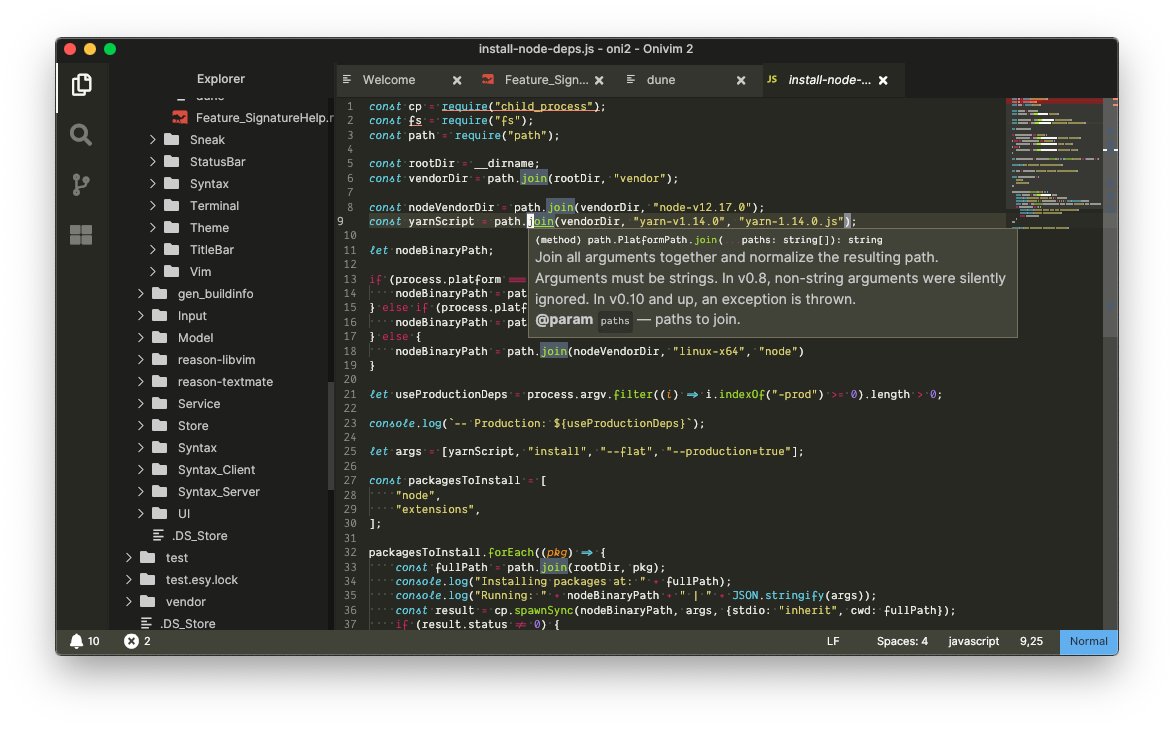Click the "paths" parameter tag in hover popup
Image resolution: width=1174 pixels, height=729 pixels.
click(x=615, y=321)
